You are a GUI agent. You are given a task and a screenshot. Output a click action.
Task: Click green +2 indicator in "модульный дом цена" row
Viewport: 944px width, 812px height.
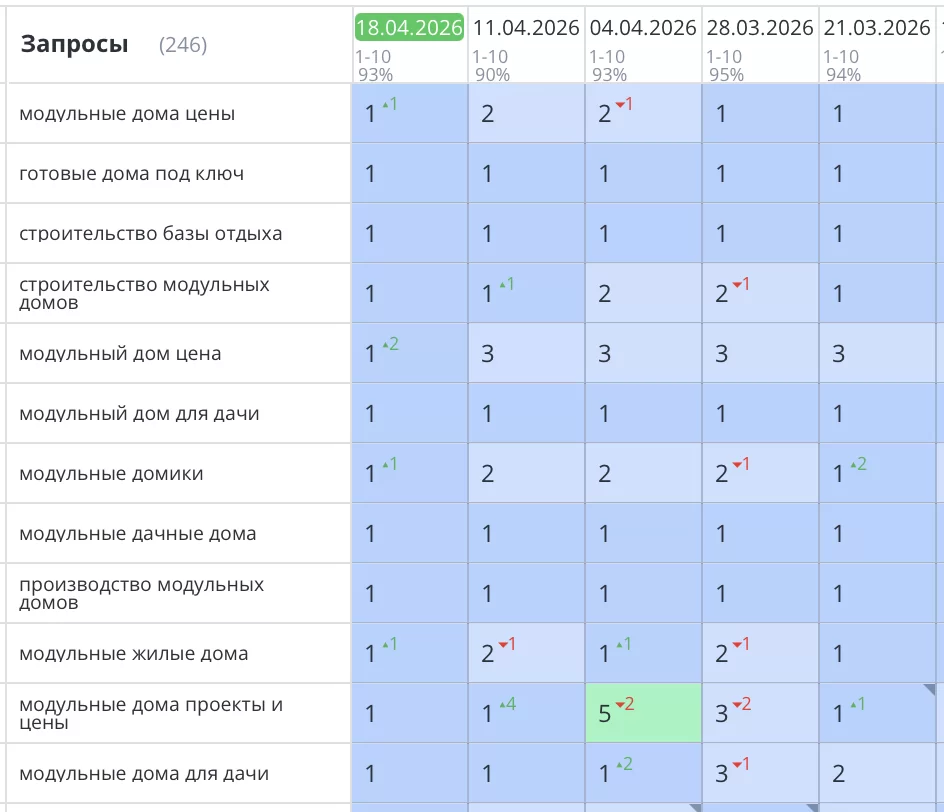pyautogui.click(x=391, y=344)
